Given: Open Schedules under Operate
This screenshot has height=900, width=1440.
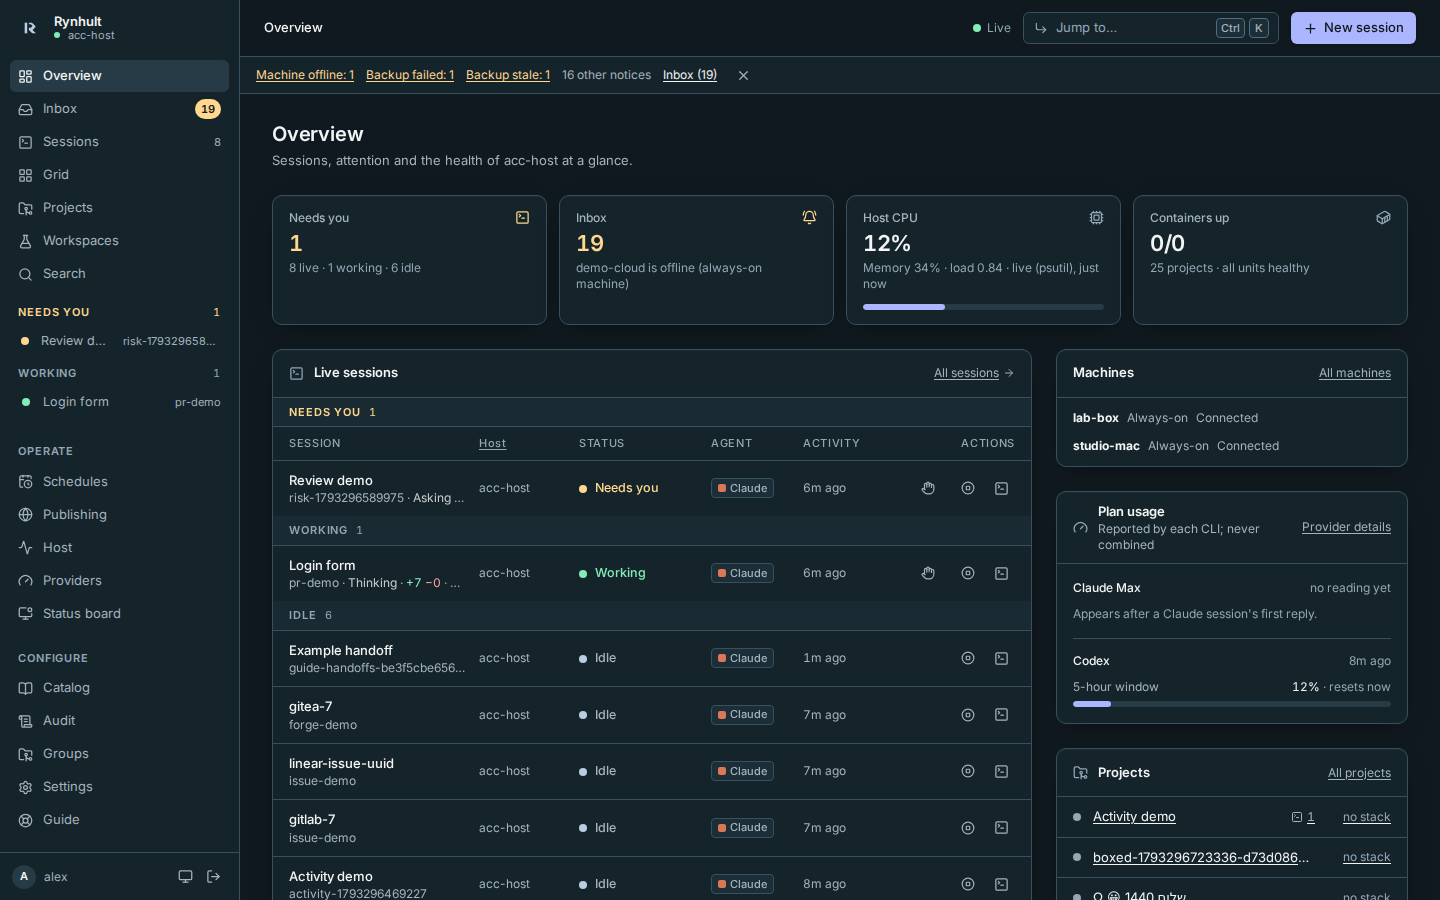Looking at the screenshot, I should [x=119, y=482].
